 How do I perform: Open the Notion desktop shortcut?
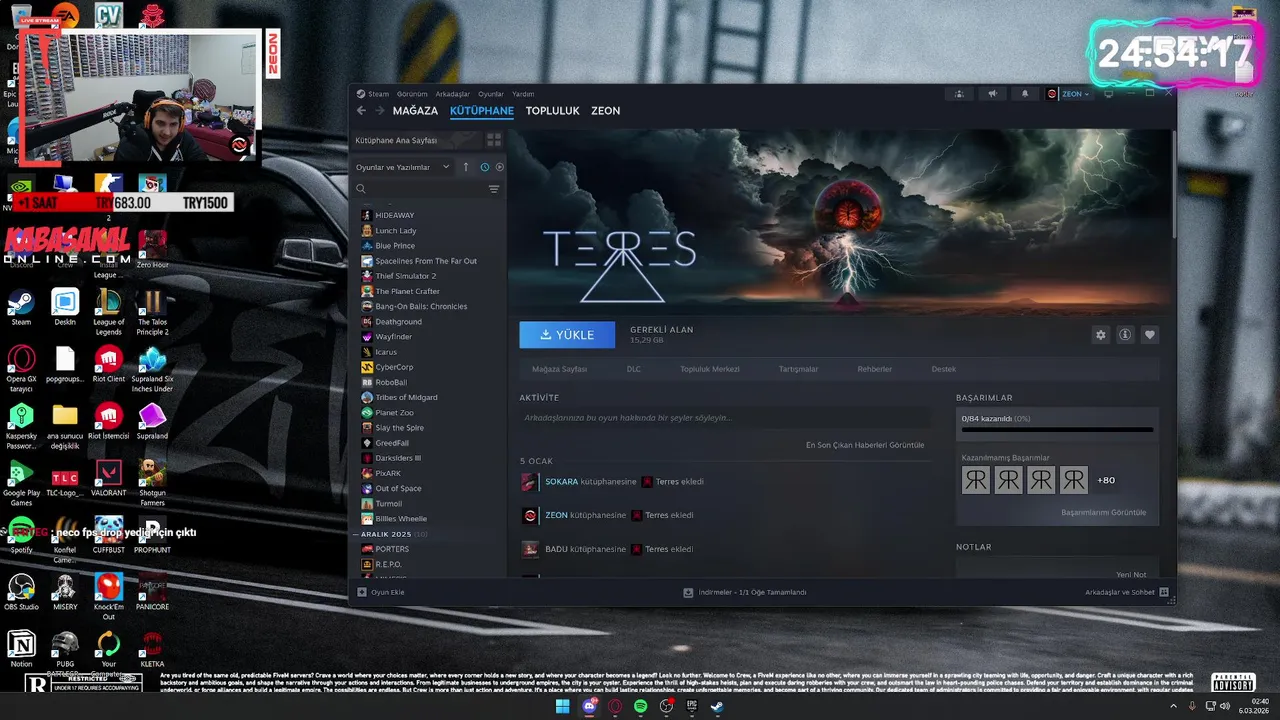[21, 649]
